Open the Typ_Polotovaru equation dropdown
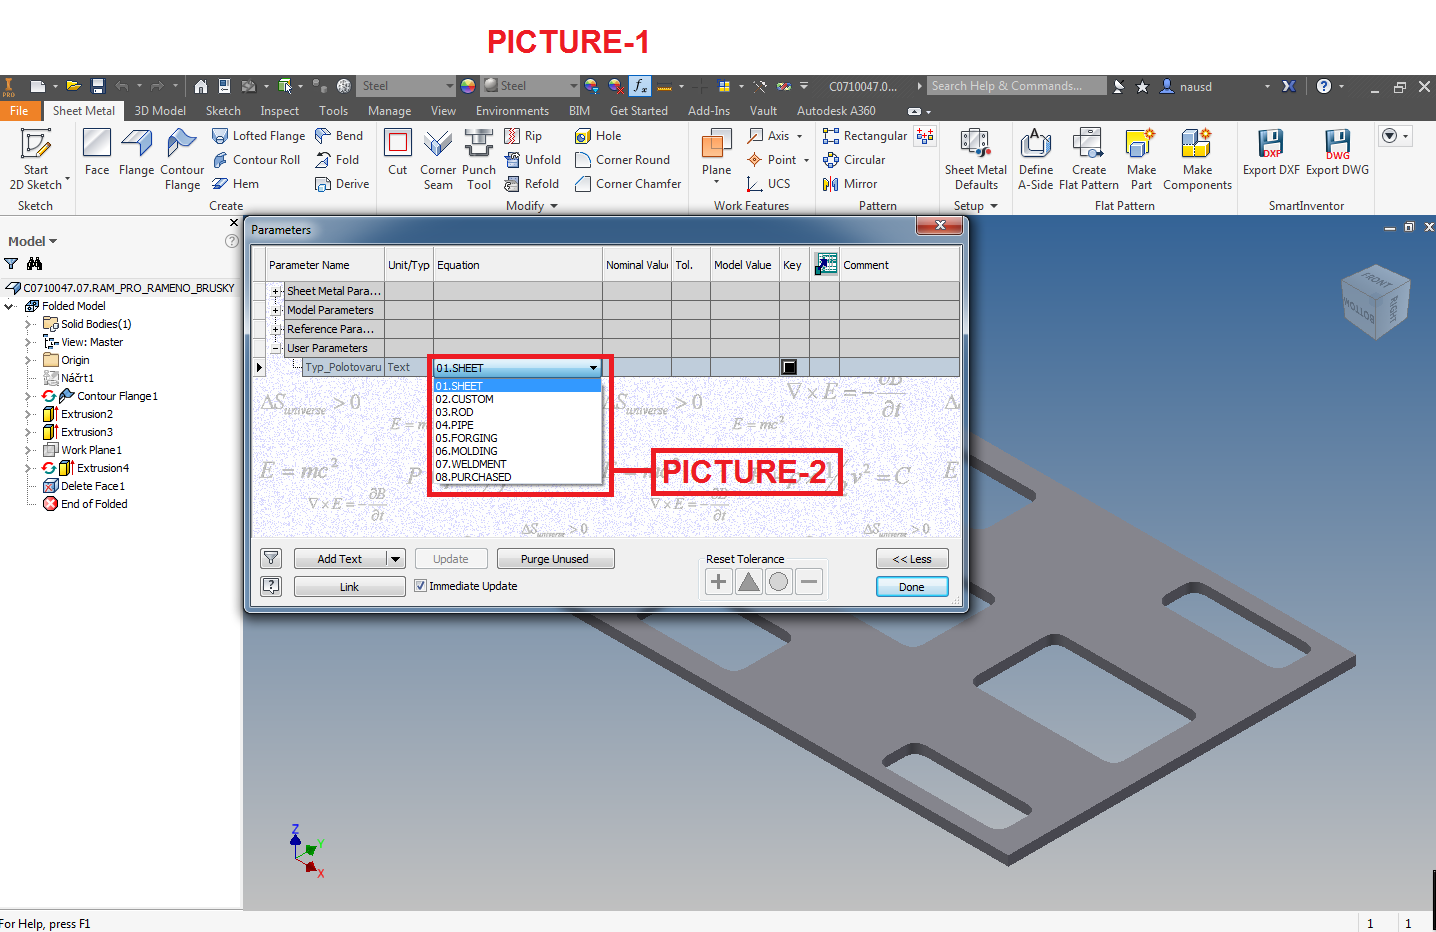 pos(594,367)
